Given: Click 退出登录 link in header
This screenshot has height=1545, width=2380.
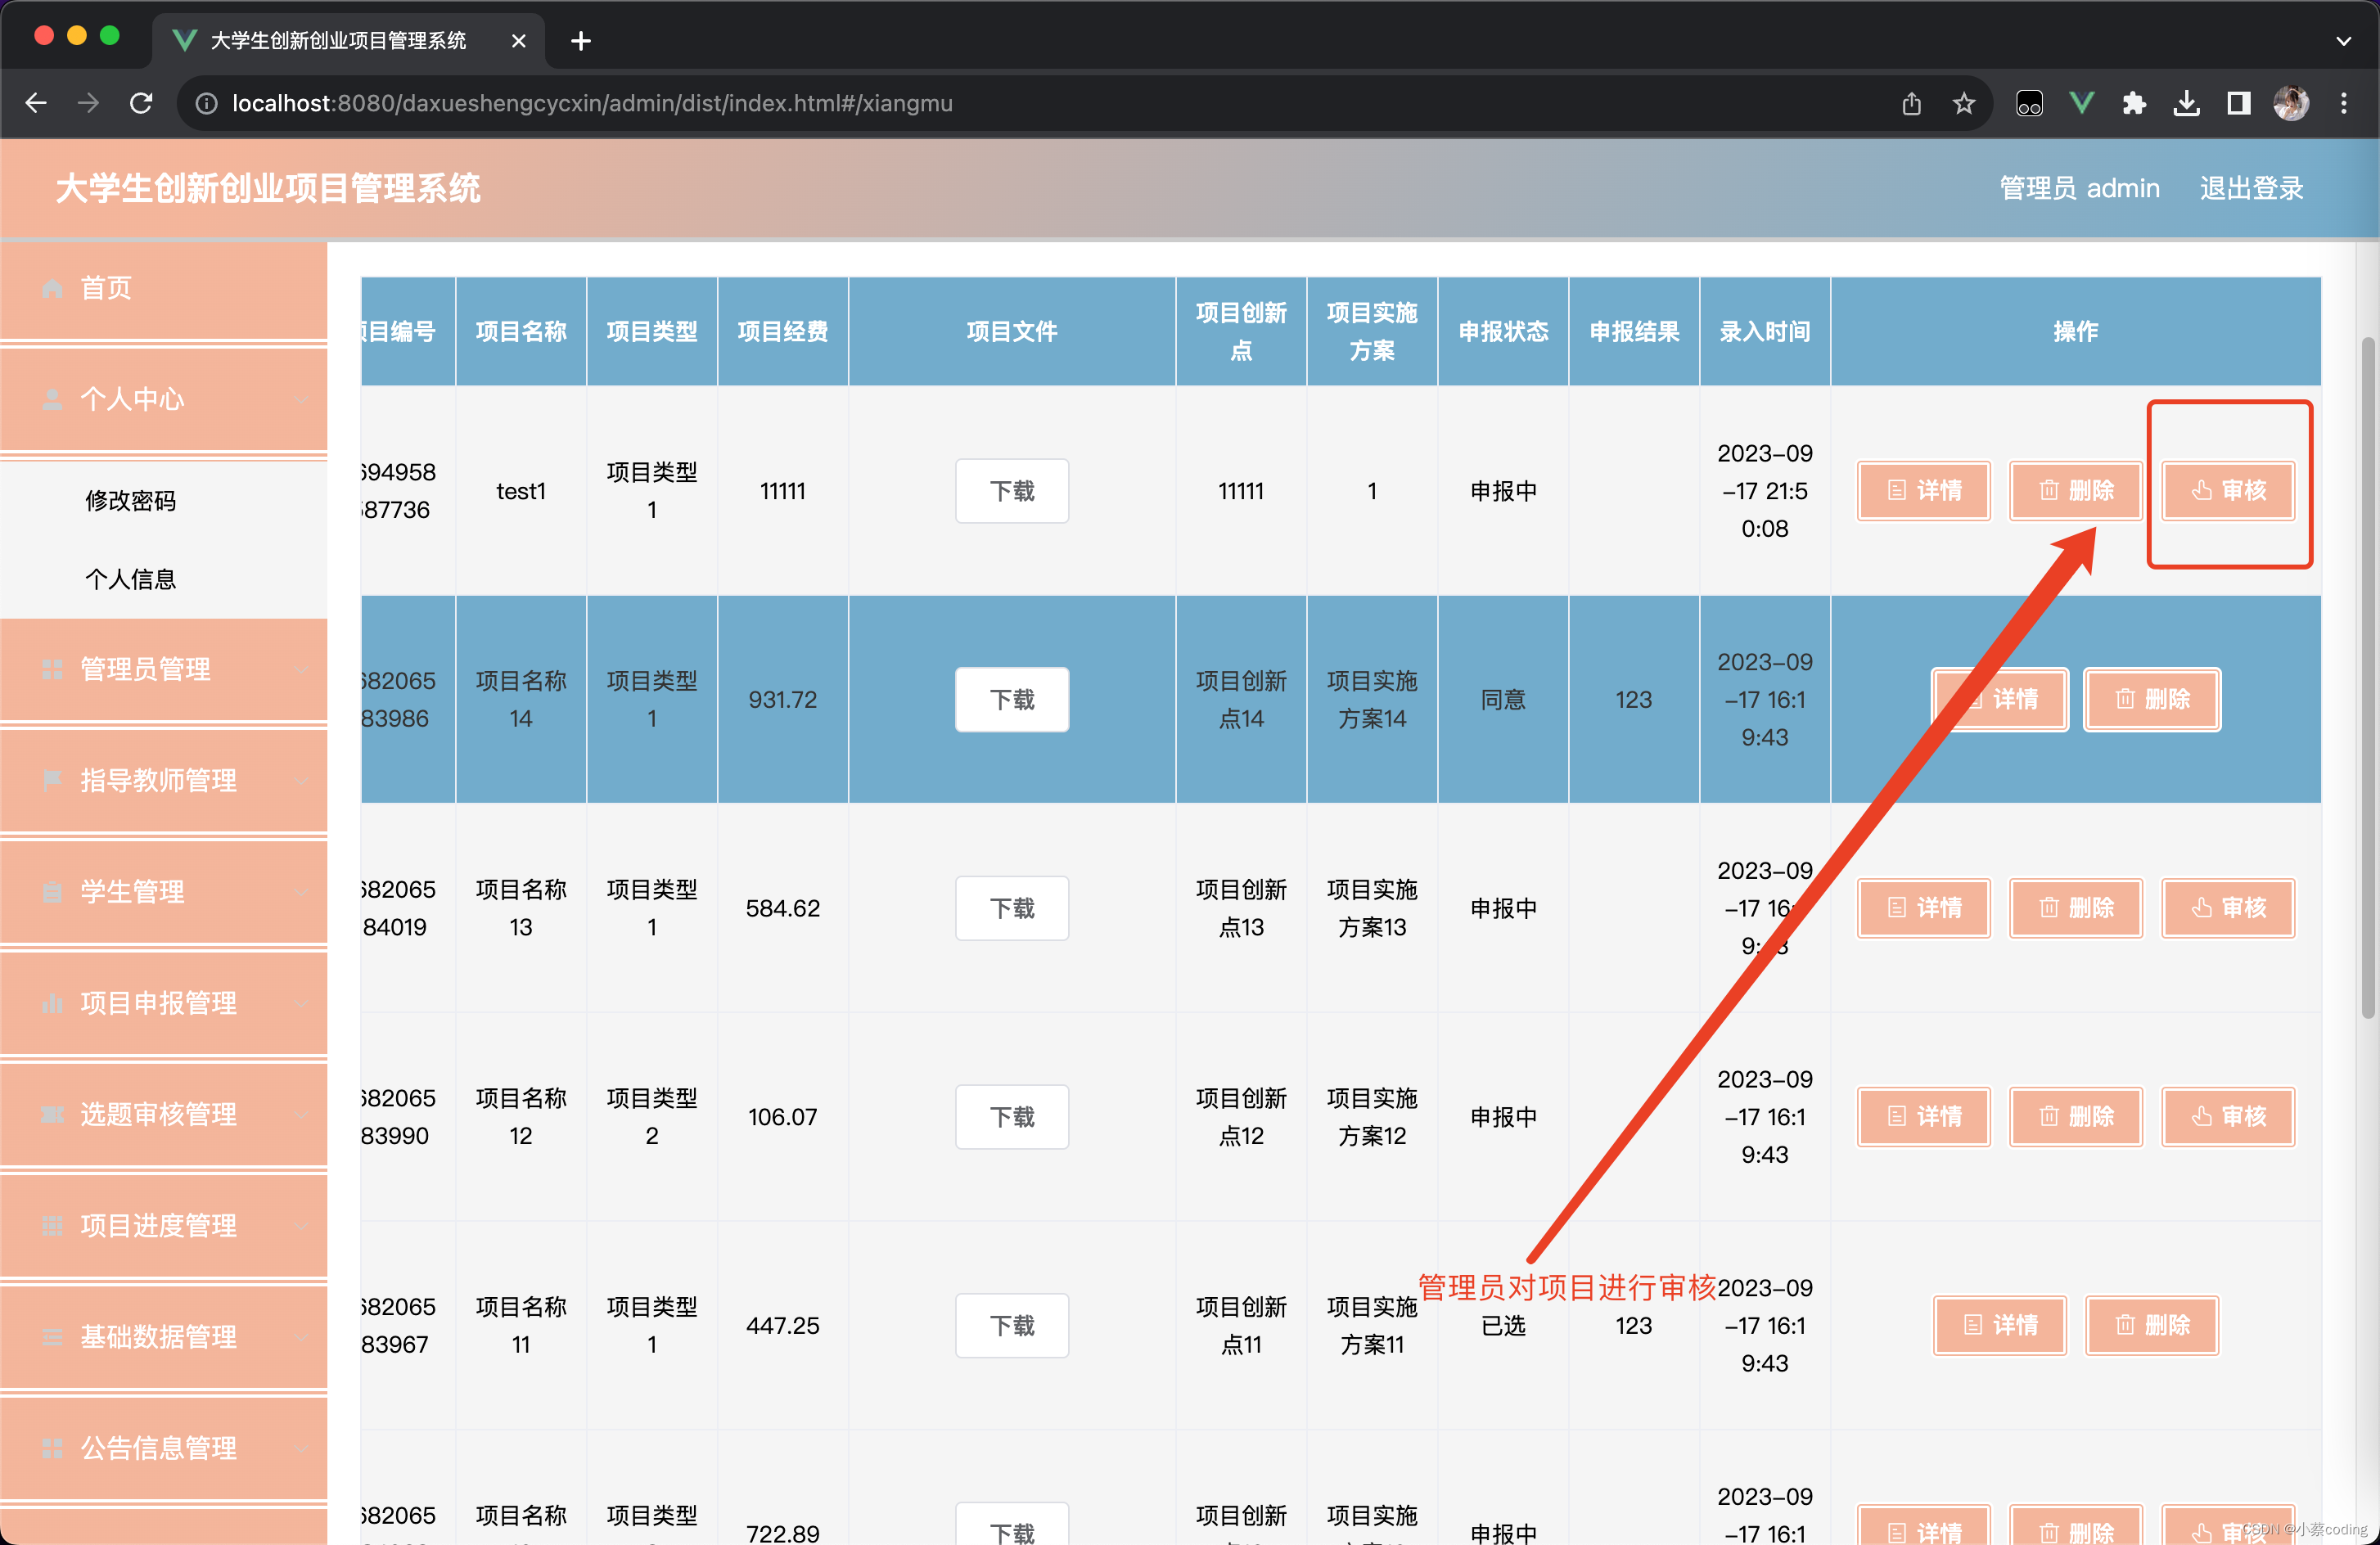Looking at the screenshot, I should pyautogui.click(x=2251, y=188).
